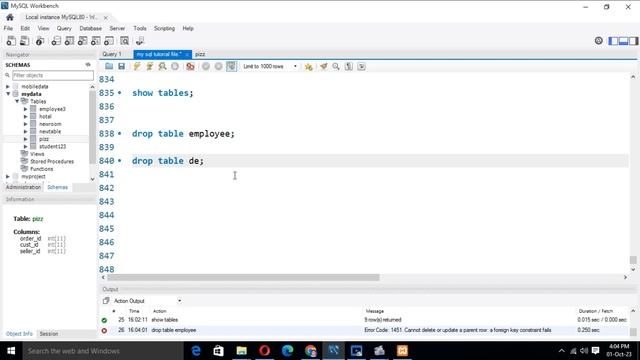Toggle the bottom output panel visibility
The width and height of the screenshot is (640, 360).
point(623,41)
